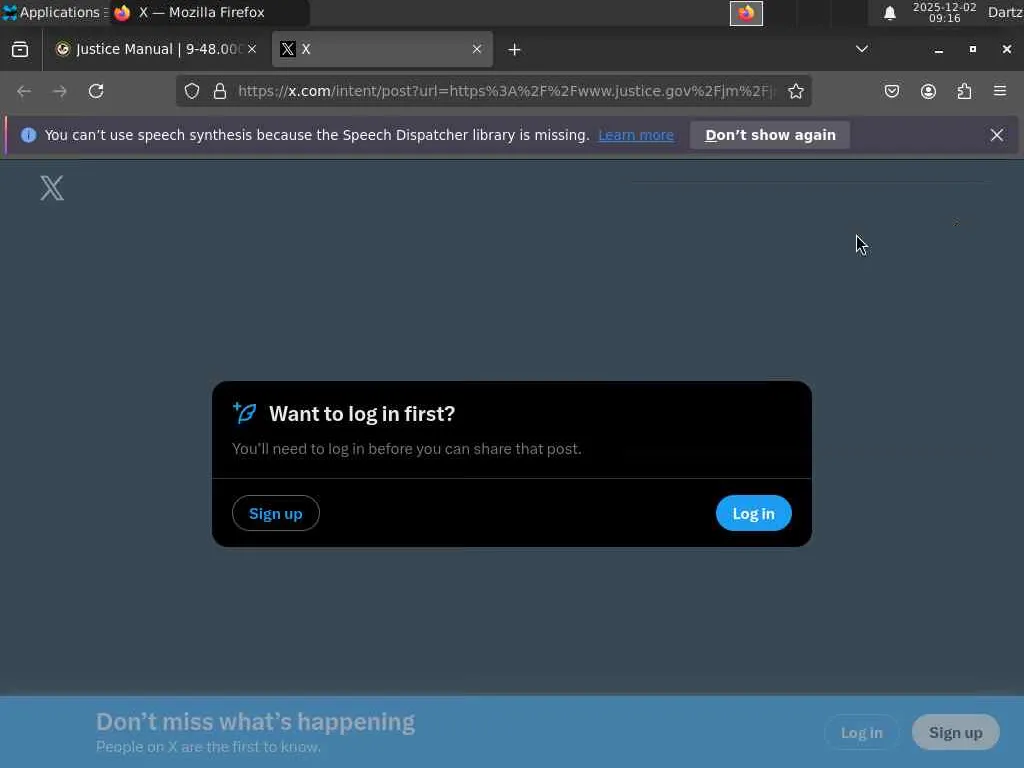
Task: Open the tracking protection shield icon
Action: tap(191, 91)
